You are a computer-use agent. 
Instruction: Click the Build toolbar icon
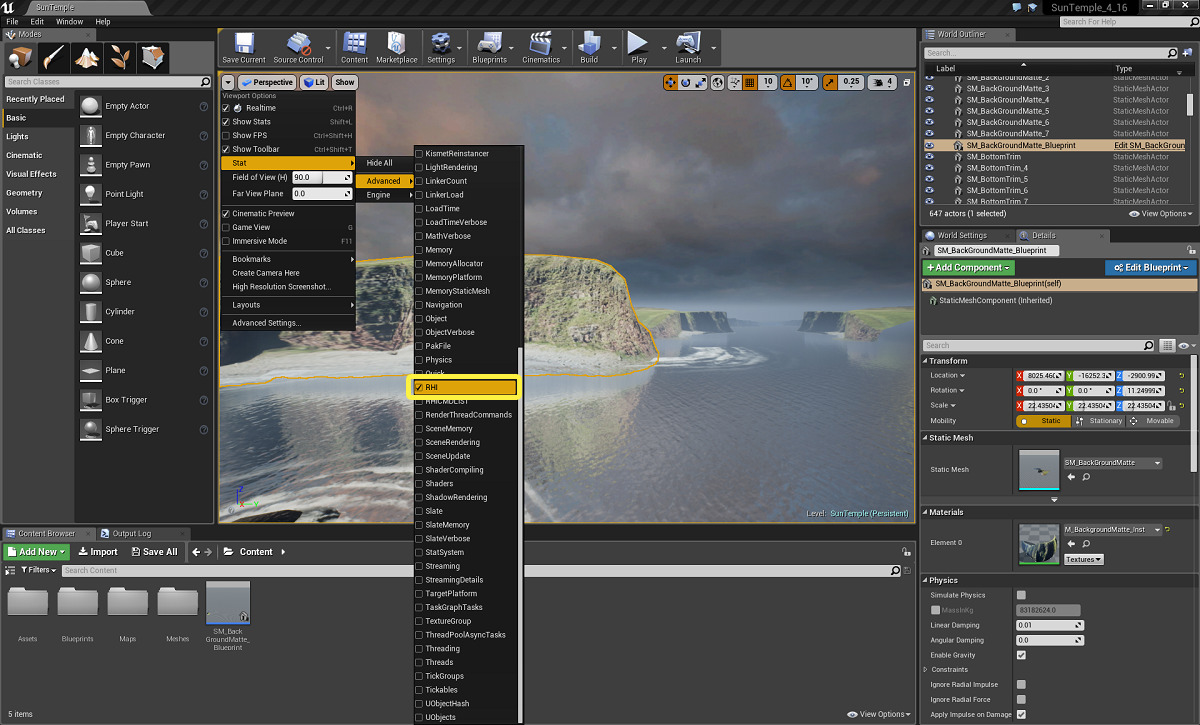pos(589,45)
